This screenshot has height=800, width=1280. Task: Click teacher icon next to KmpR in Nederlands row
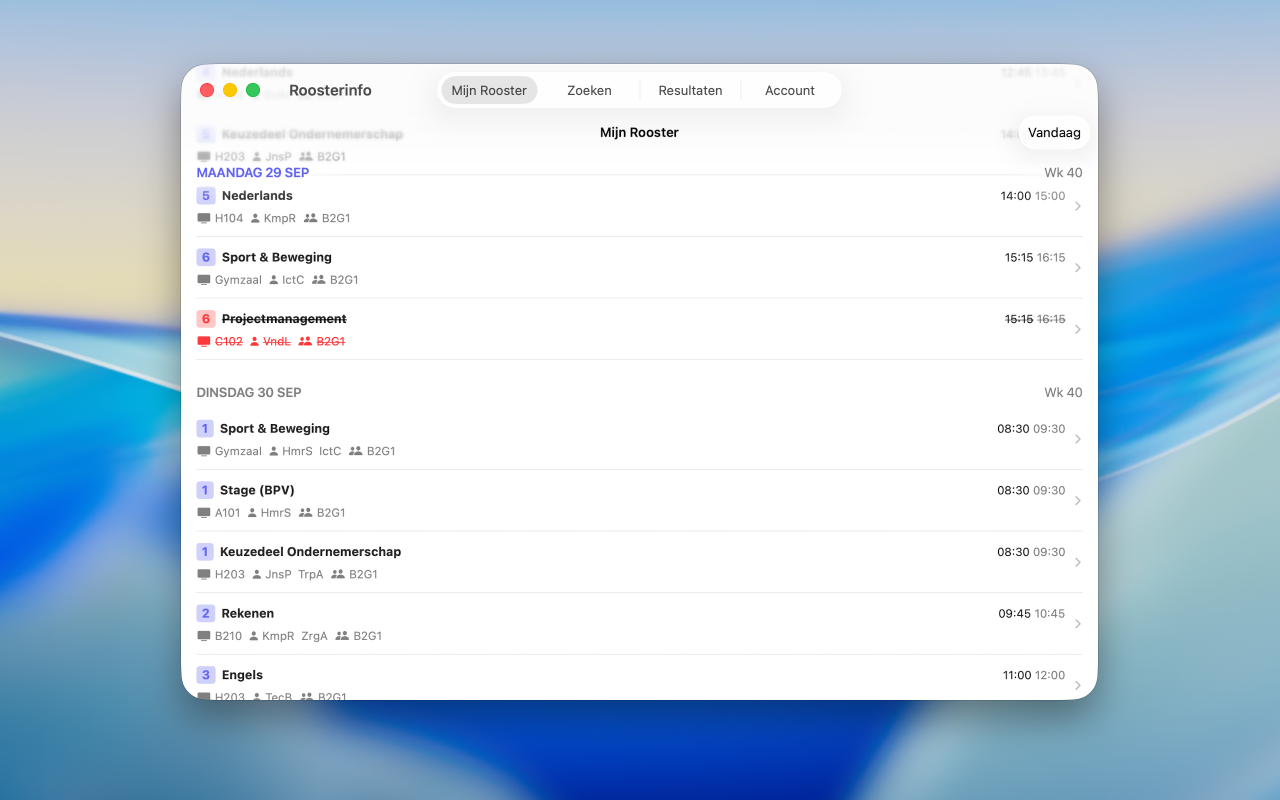(255, 218)
